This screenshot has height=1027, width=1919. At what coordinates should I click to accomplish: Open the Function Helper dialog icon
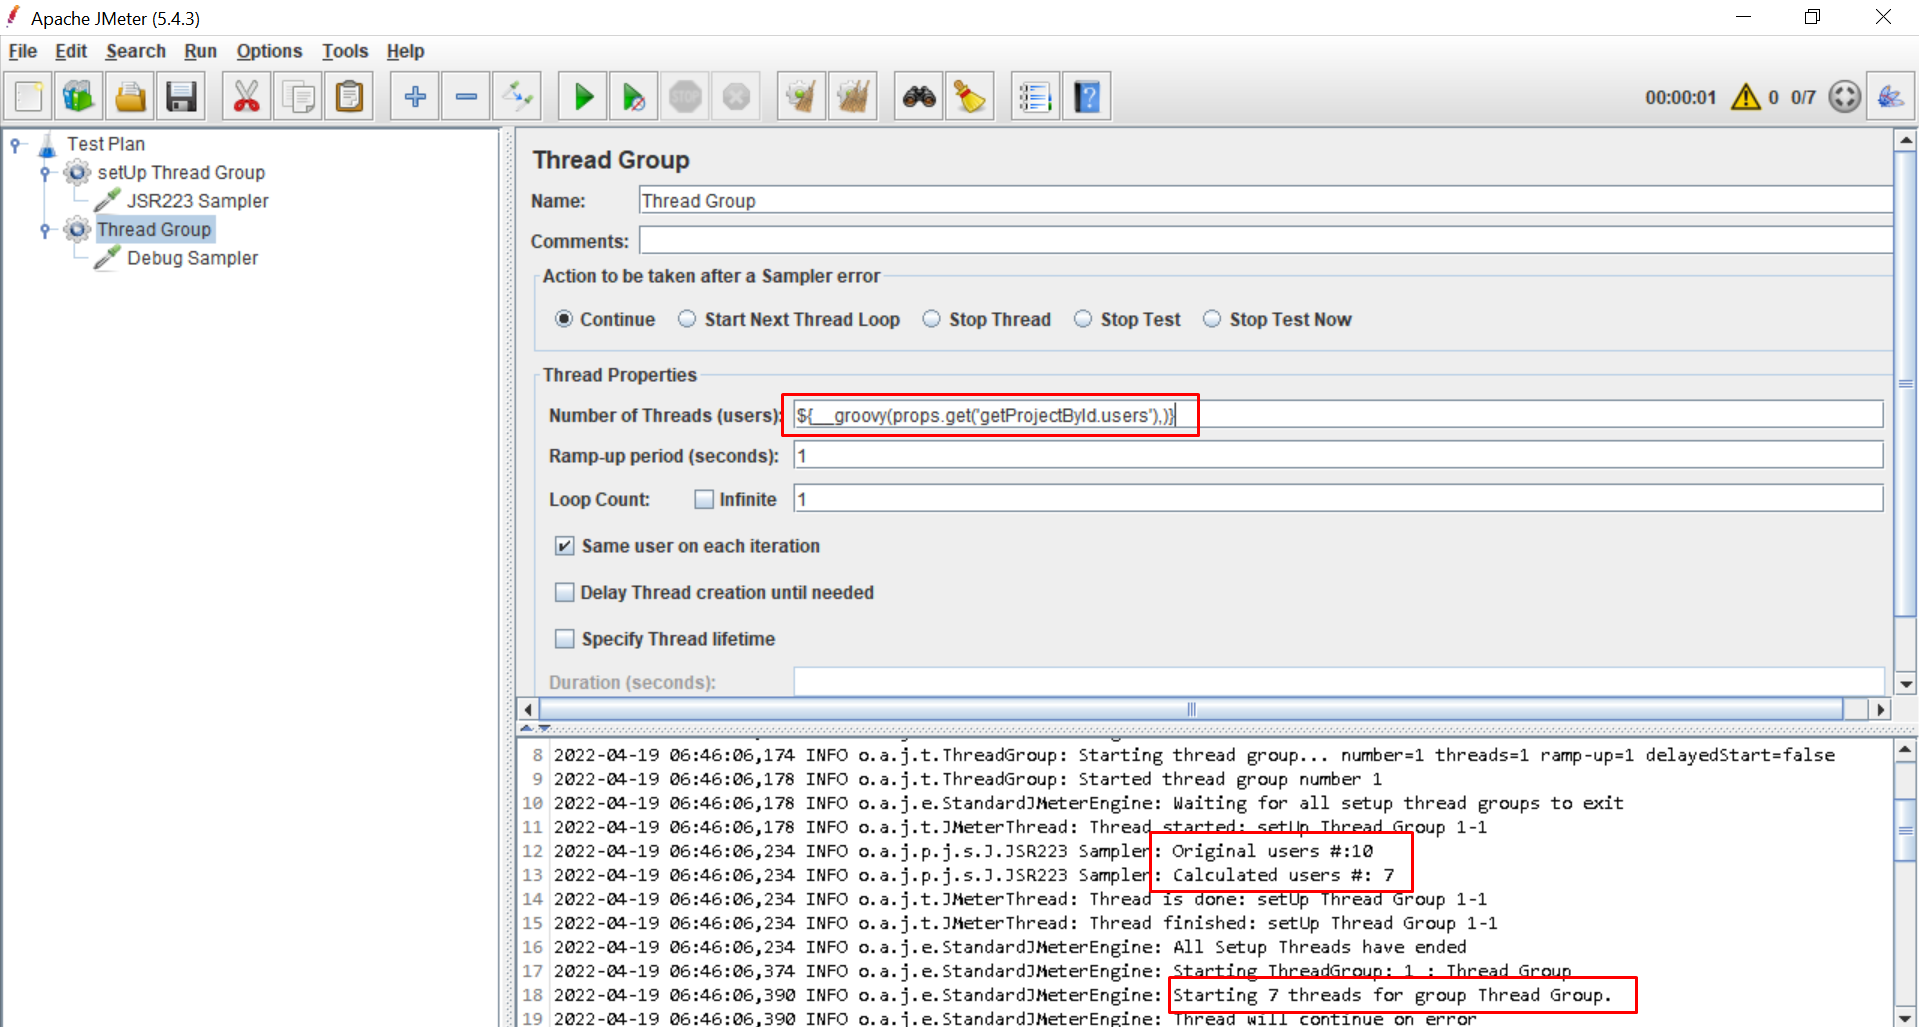pyautogui.click(x=1035, y=97)
